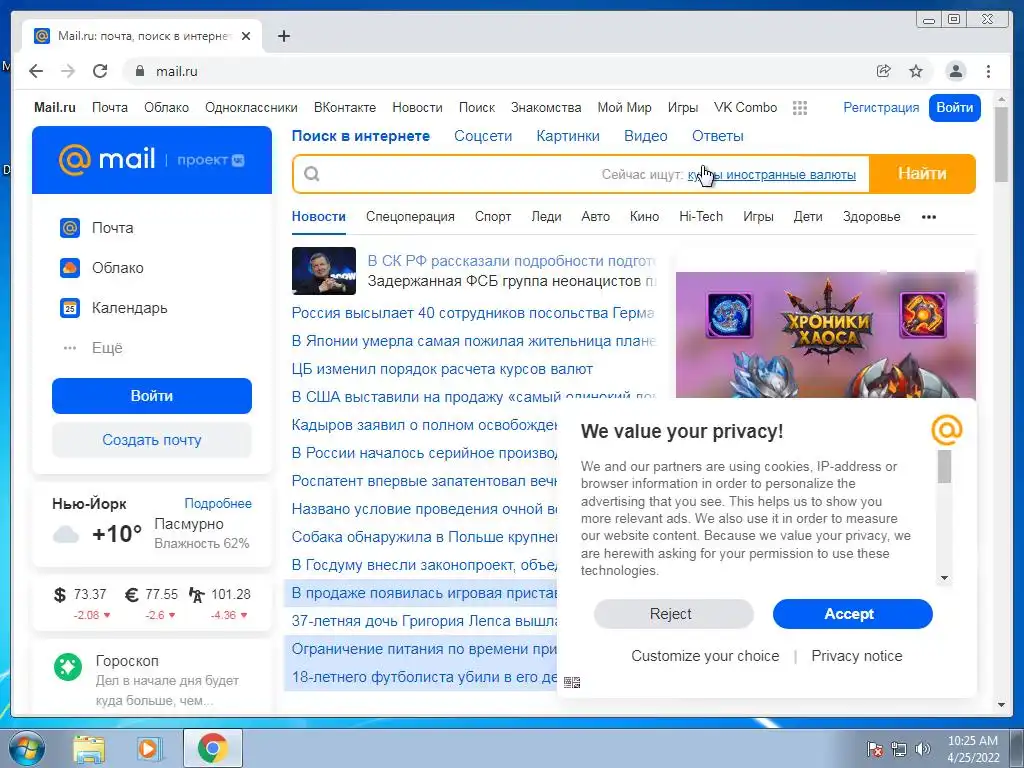Click the page scrollbar down arrow

(x=1002, y=705)
